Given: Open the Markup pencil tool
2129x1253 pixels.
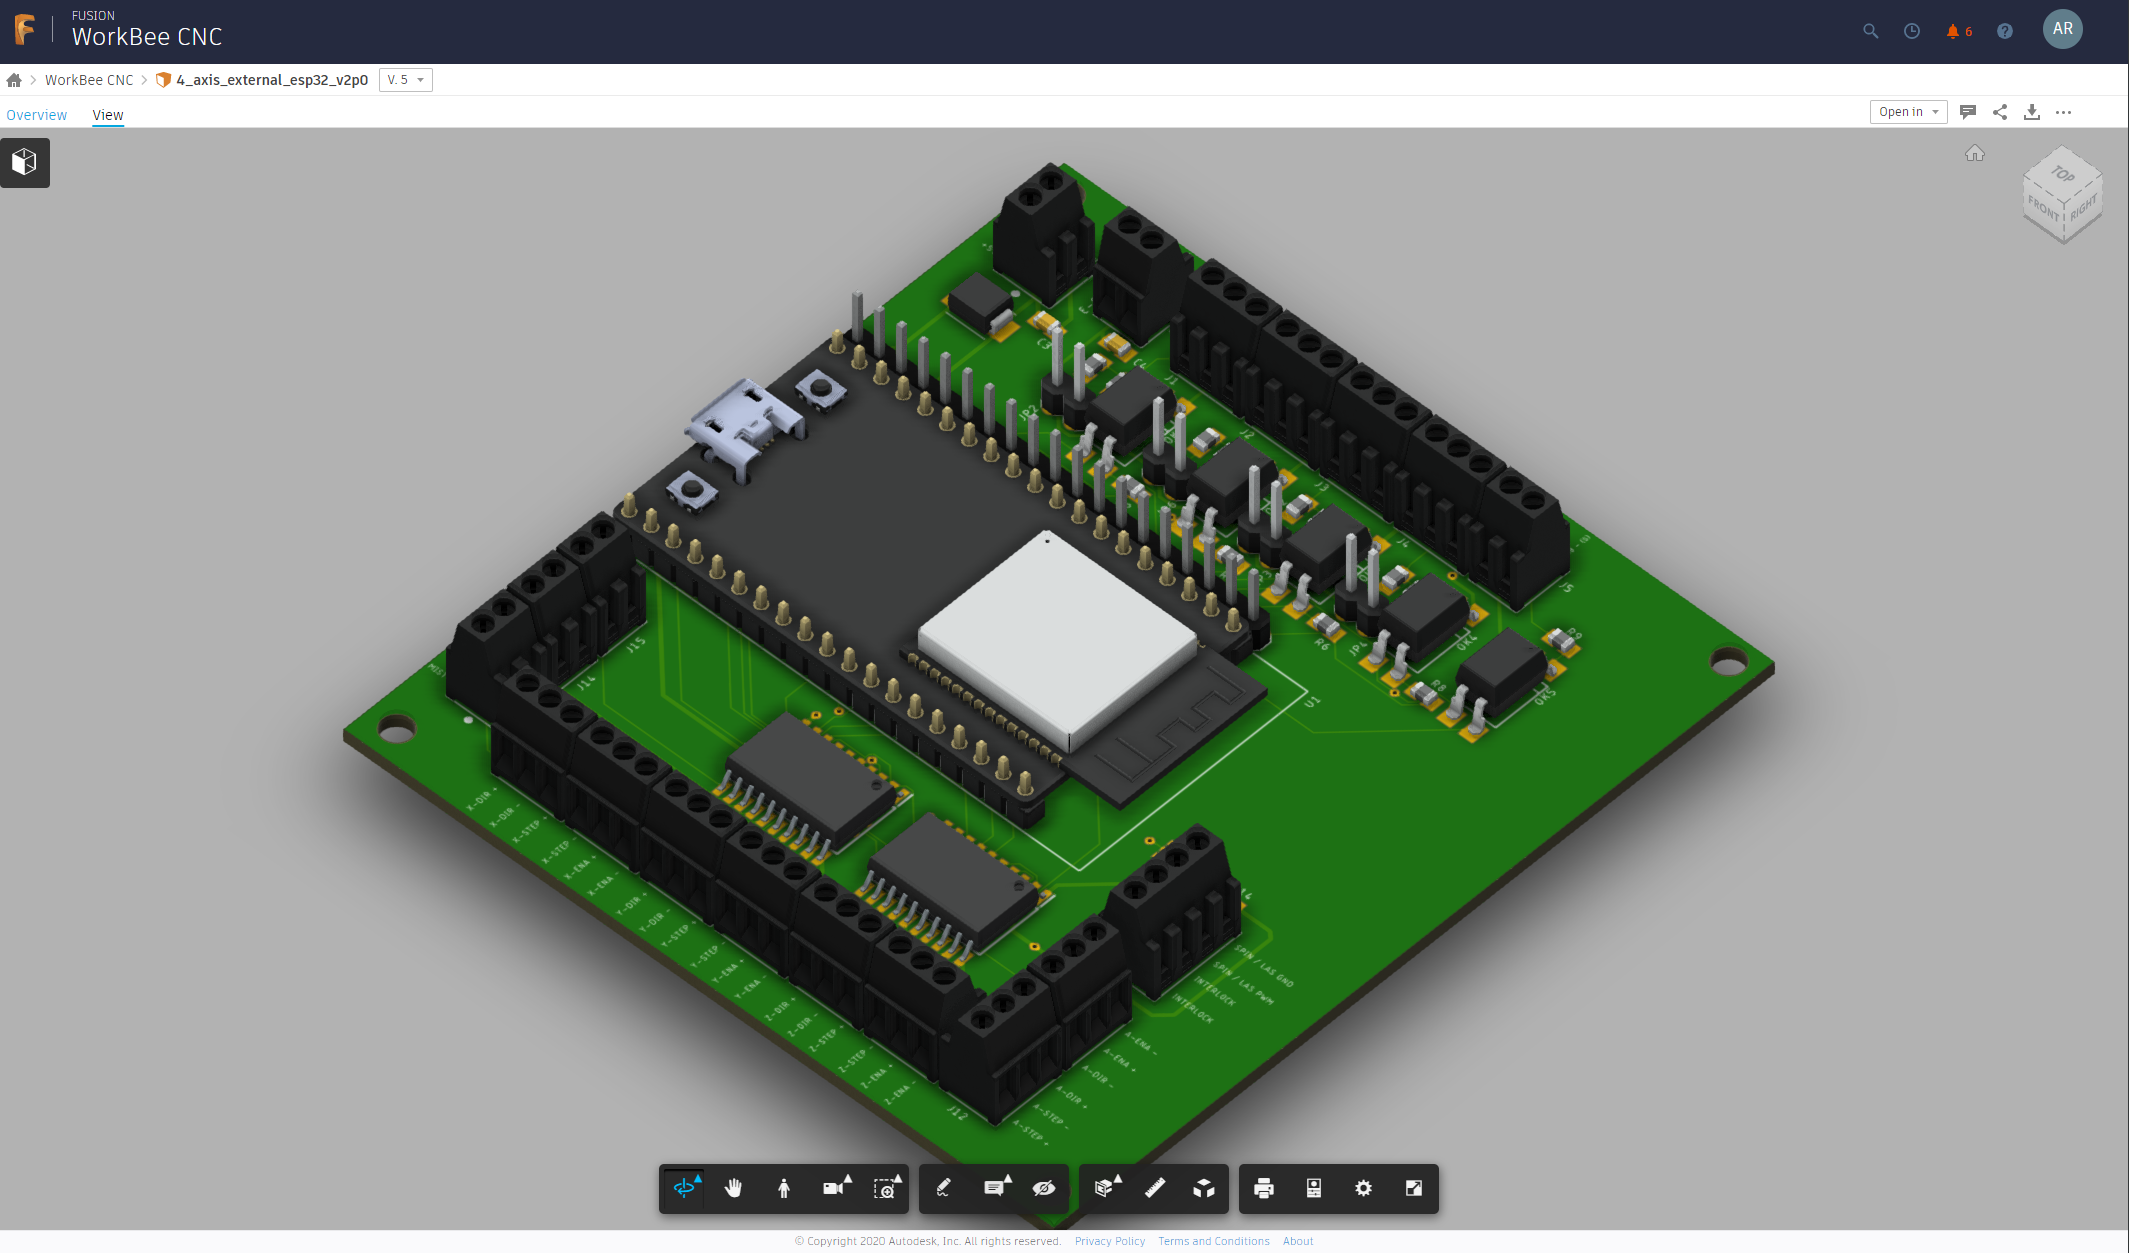Looking at the screenshot, I should [x=943, y=1188].
